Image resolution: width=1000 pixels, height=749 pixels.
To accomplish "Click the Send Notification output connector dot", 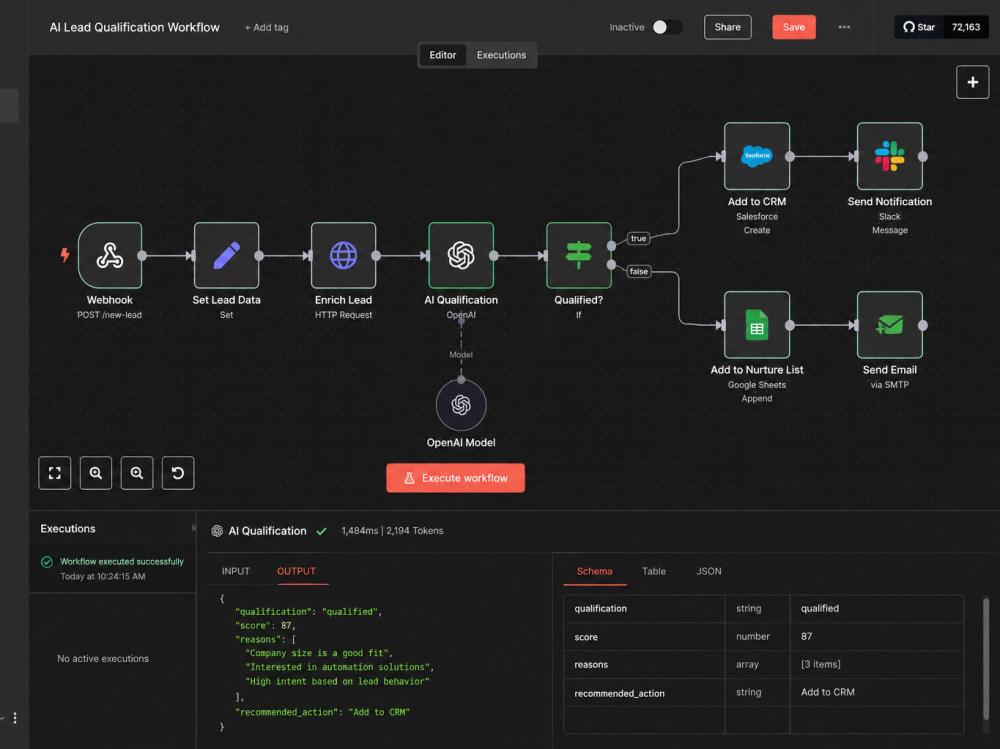I will 923,156.
